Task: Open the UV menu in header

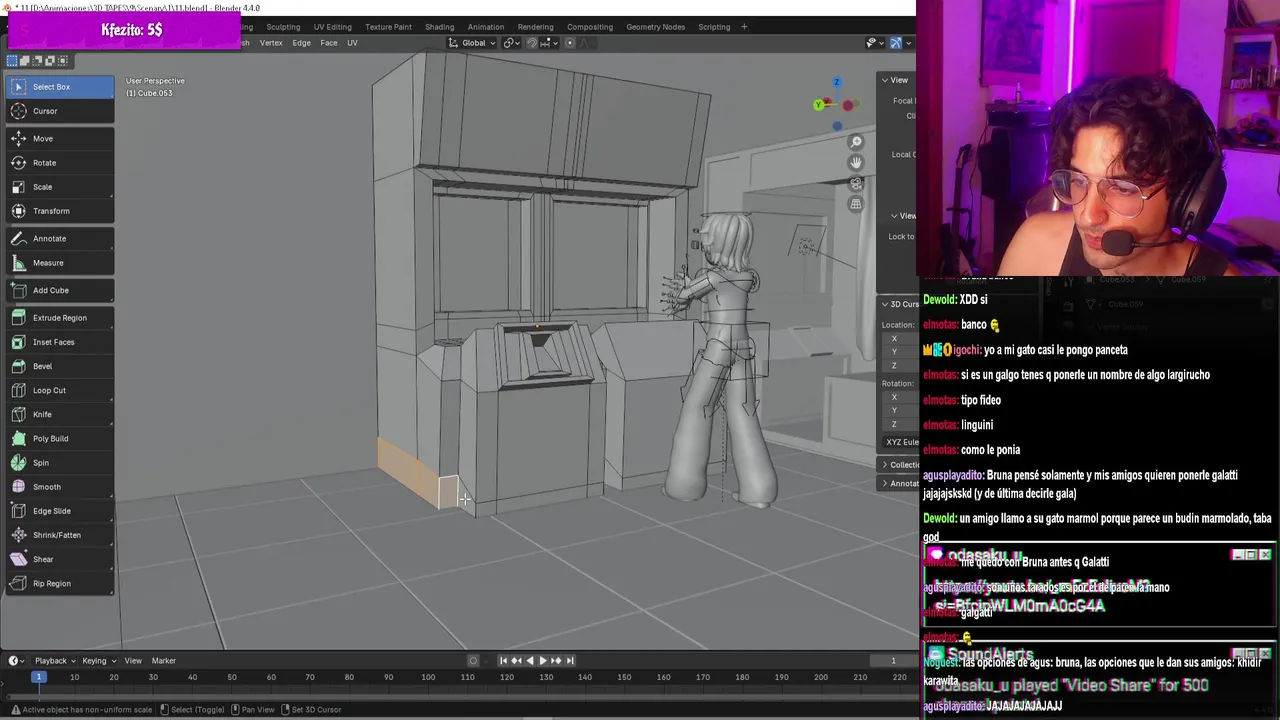Action: [x=352, y=43]
